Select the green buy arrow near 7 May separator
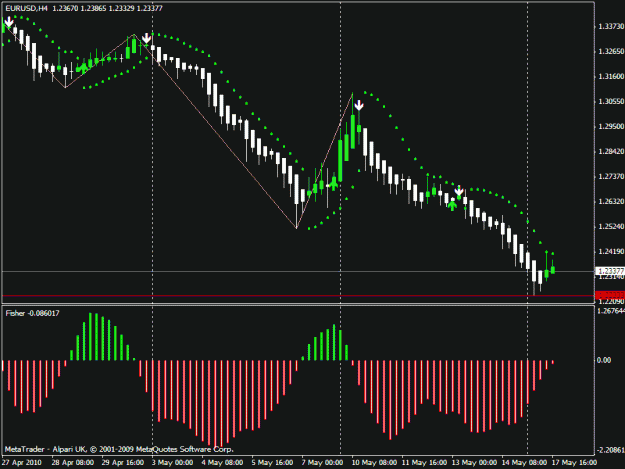Screen dimensions: 625x469 (x=333, y=183)
